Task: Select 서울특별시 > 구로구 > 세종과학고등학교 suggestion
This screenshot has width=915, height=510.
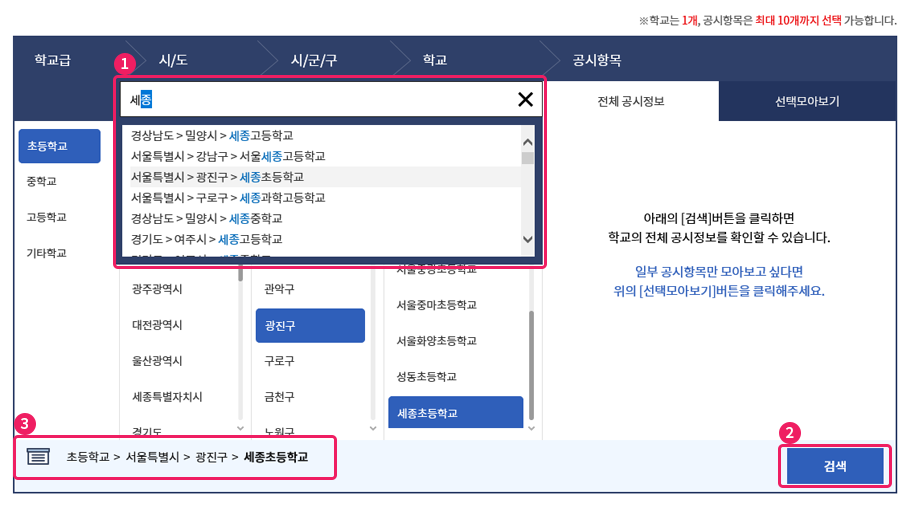Action: pos(324,198)
